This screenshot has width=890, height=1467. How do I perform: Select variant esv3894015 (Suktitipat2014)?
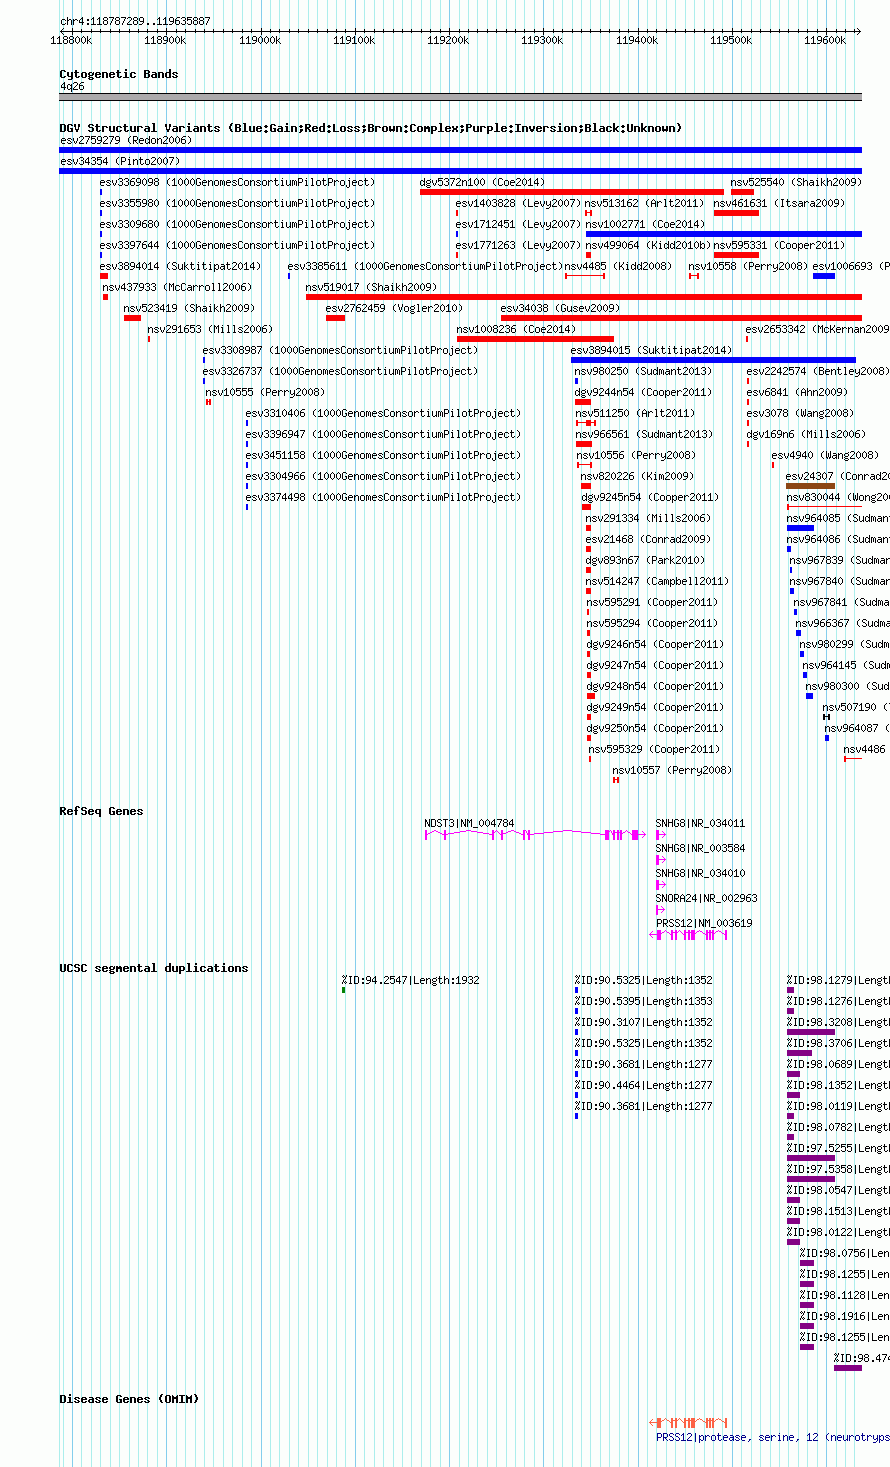(x=651, y=350)
